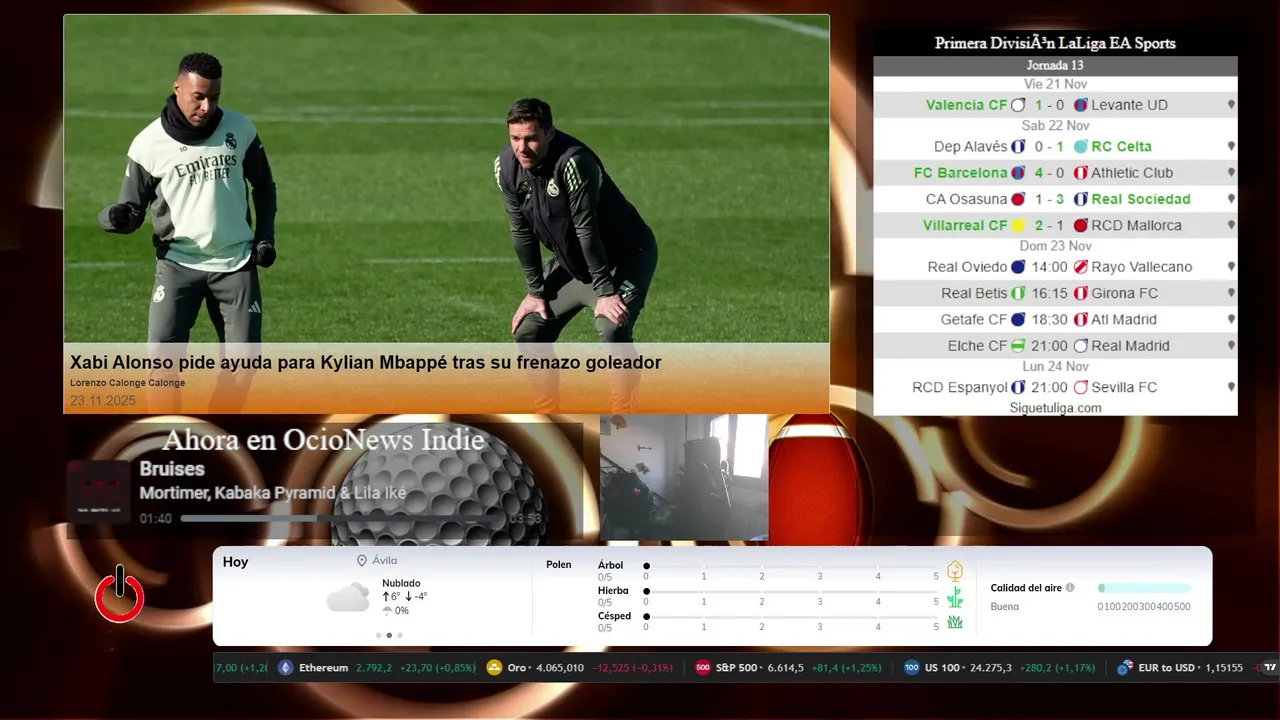The height and width of the screenshot is (720, 1280).
Task: Click the cloudy weather icon
Action: [x=348, y=598]
